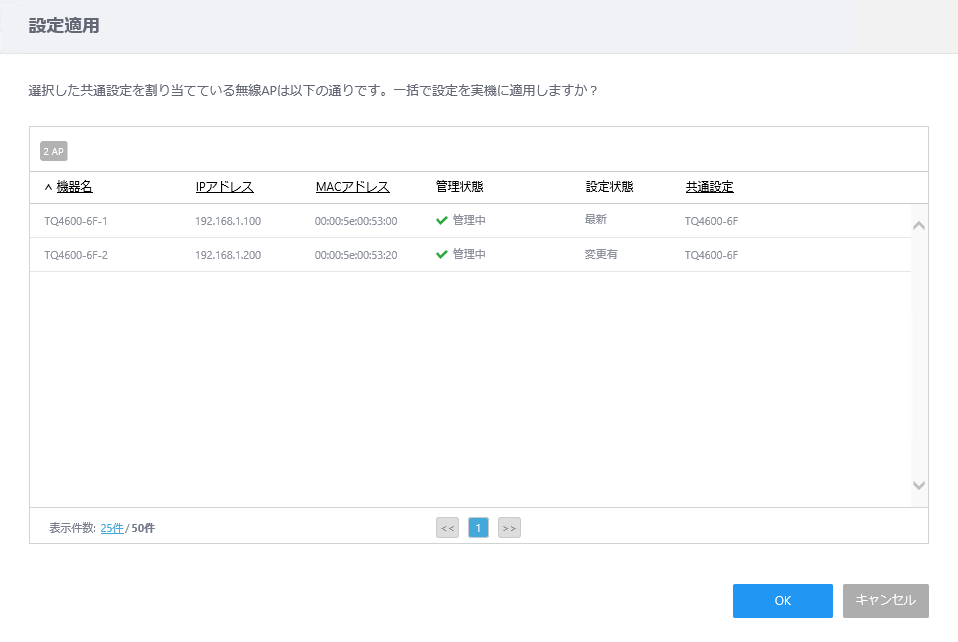Click the next page arrow button

509,527
